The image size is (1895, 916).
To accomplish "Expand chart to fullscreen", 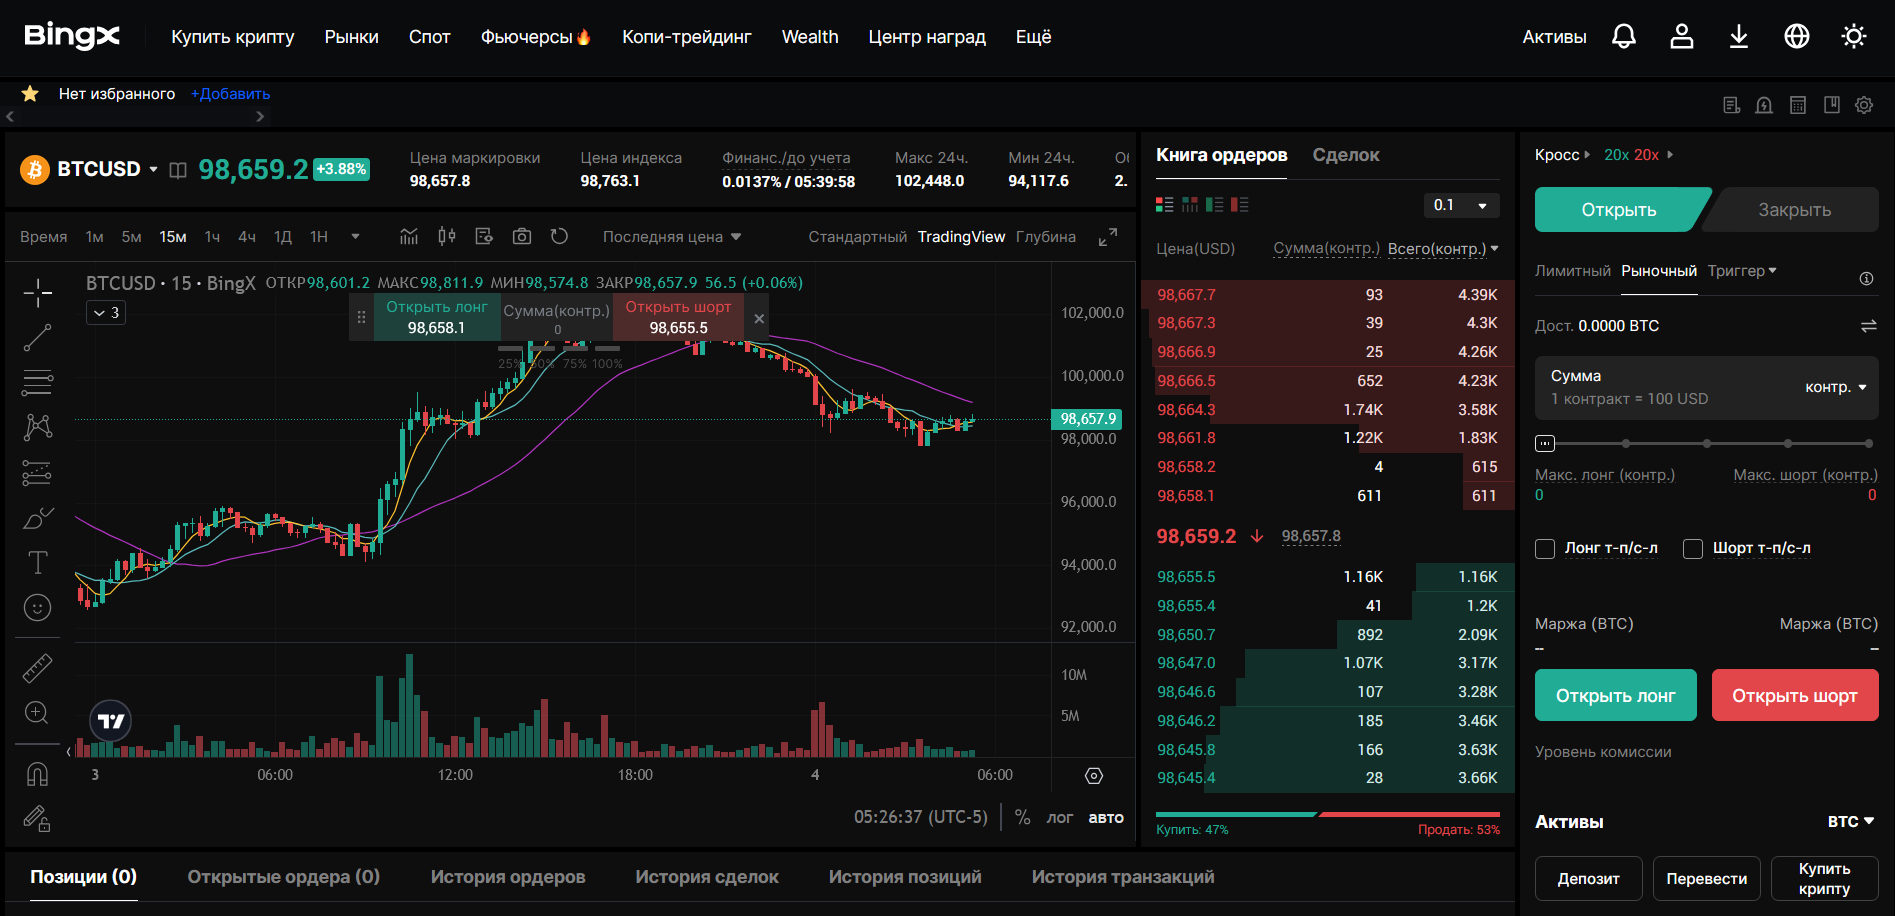I will tap(1107, 237).
